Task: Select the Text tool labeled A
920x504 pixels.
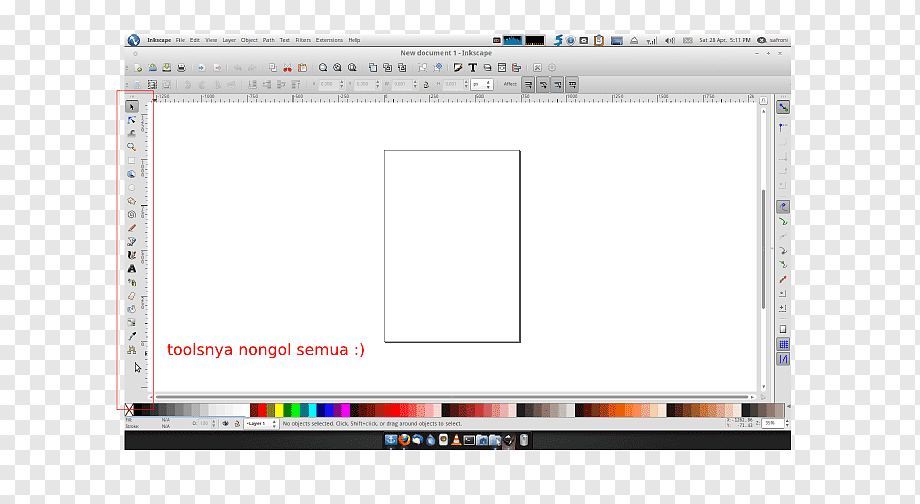Action: point(131,269)
